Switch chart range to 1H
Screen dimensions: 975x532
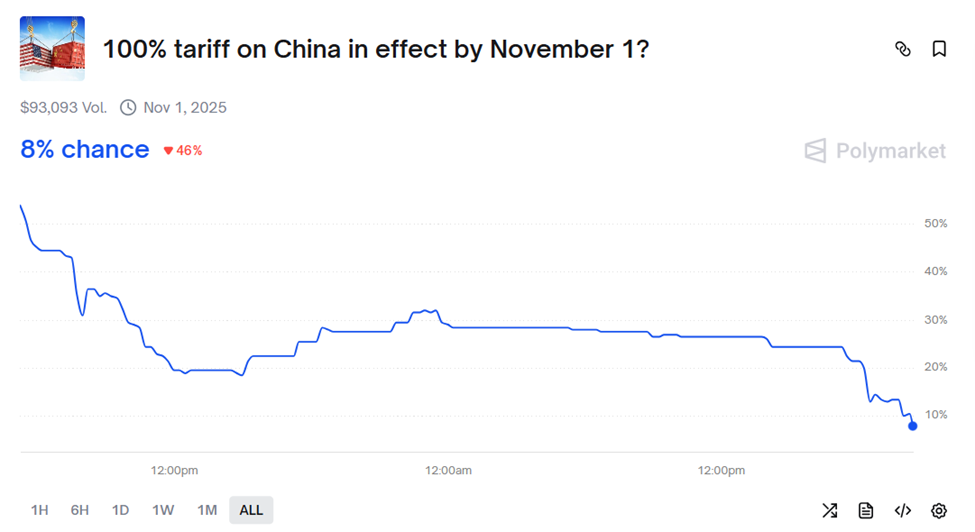tap(40, 510)
